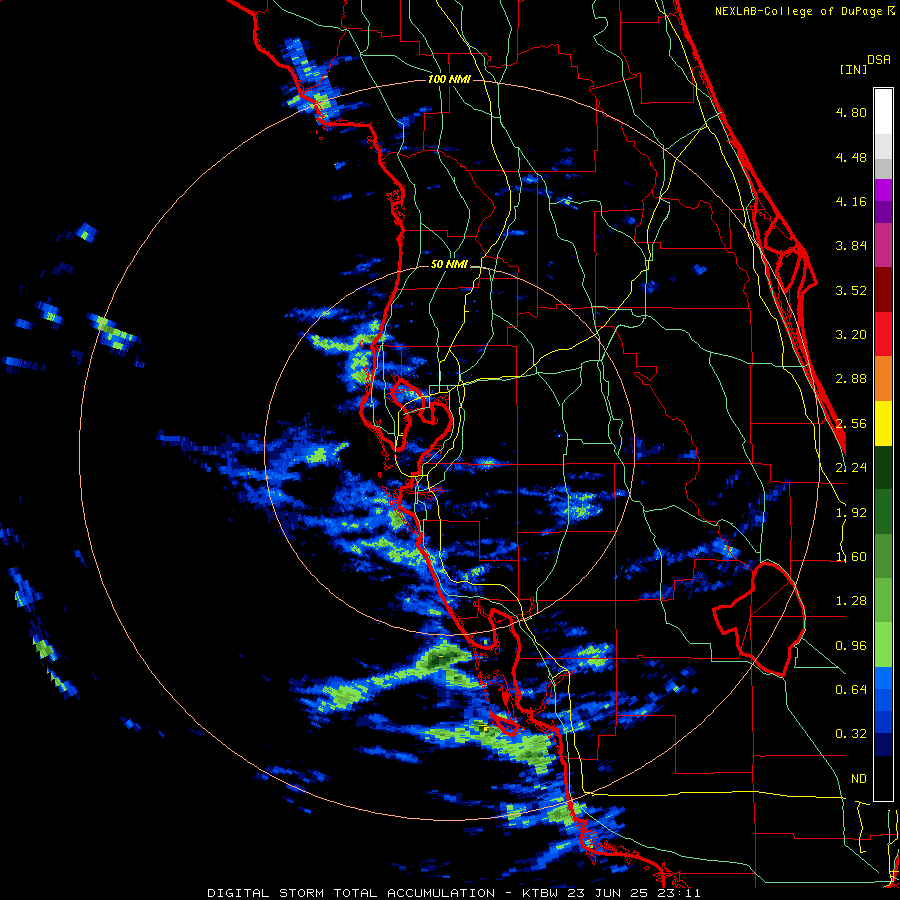Pick the pink legend swatch near 3.84
This screenshot has height=900, width=900.
point(883,245)
